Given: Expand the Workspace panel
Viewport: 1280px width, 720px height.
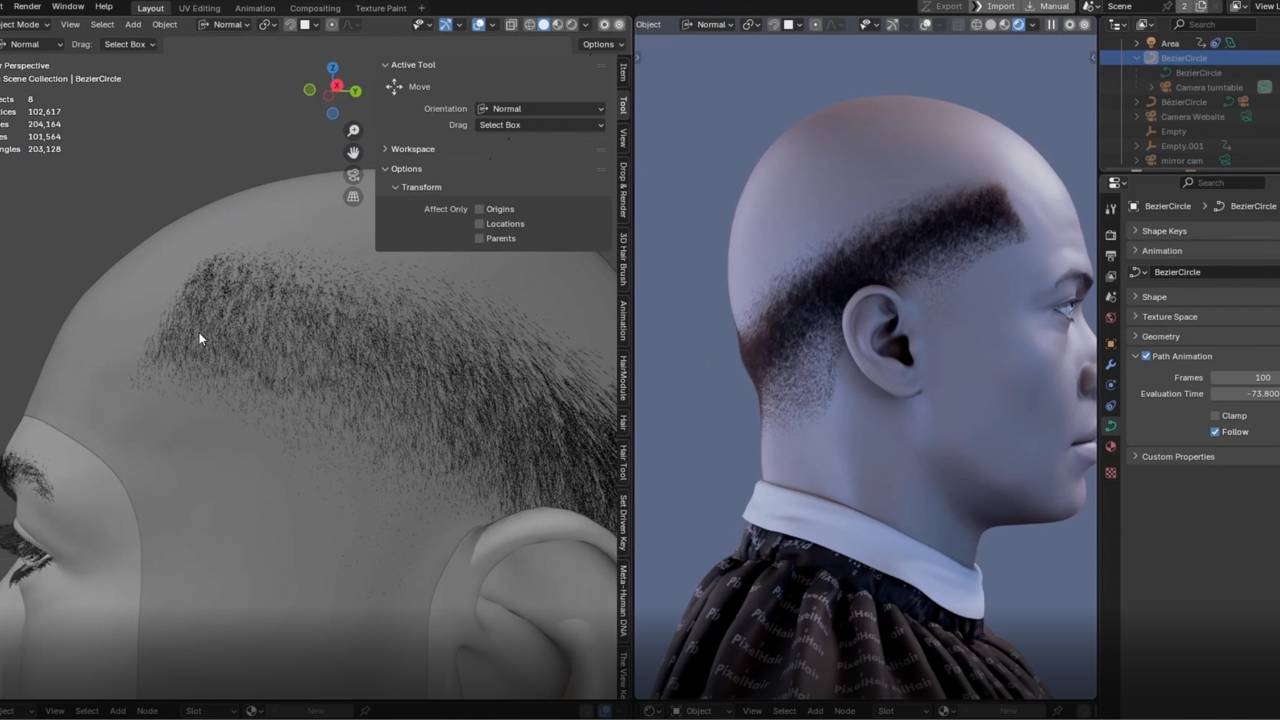Looking at the screenshot, I should (x=412, y=149).
